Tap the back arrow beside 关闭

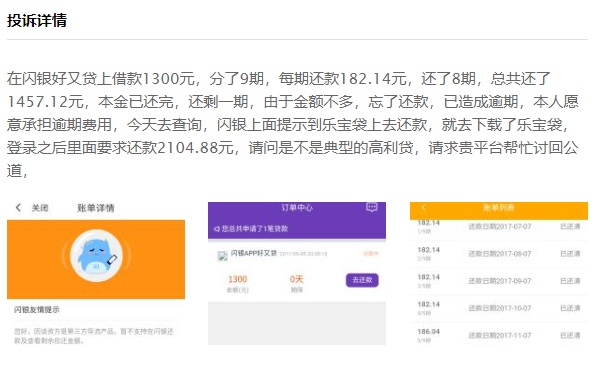coord(18,208)
